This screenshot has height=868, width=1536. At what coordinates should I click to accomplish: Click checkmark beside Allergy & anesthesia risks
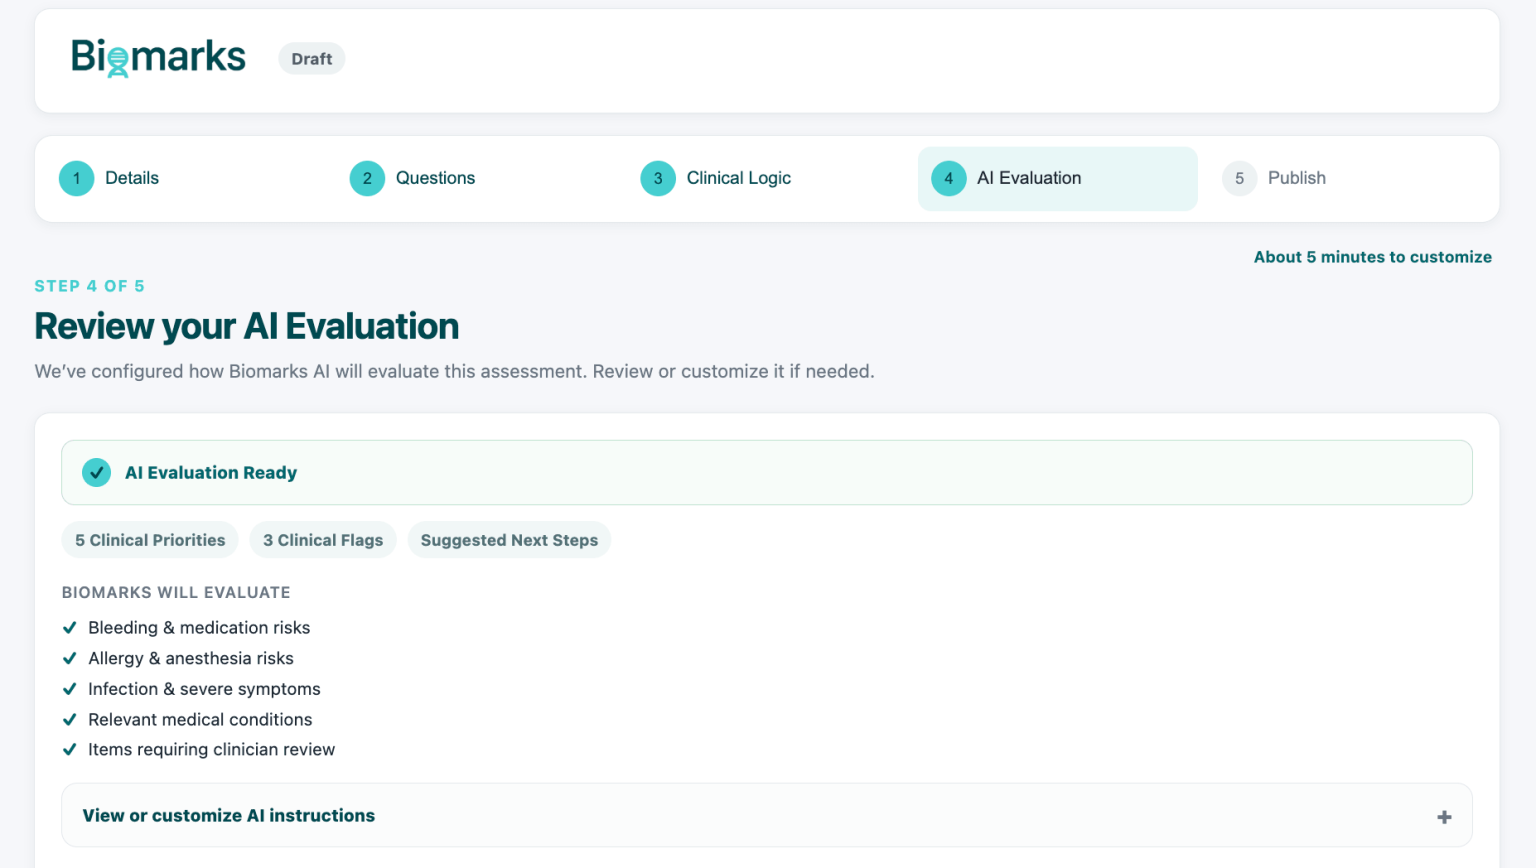(70, 658)
